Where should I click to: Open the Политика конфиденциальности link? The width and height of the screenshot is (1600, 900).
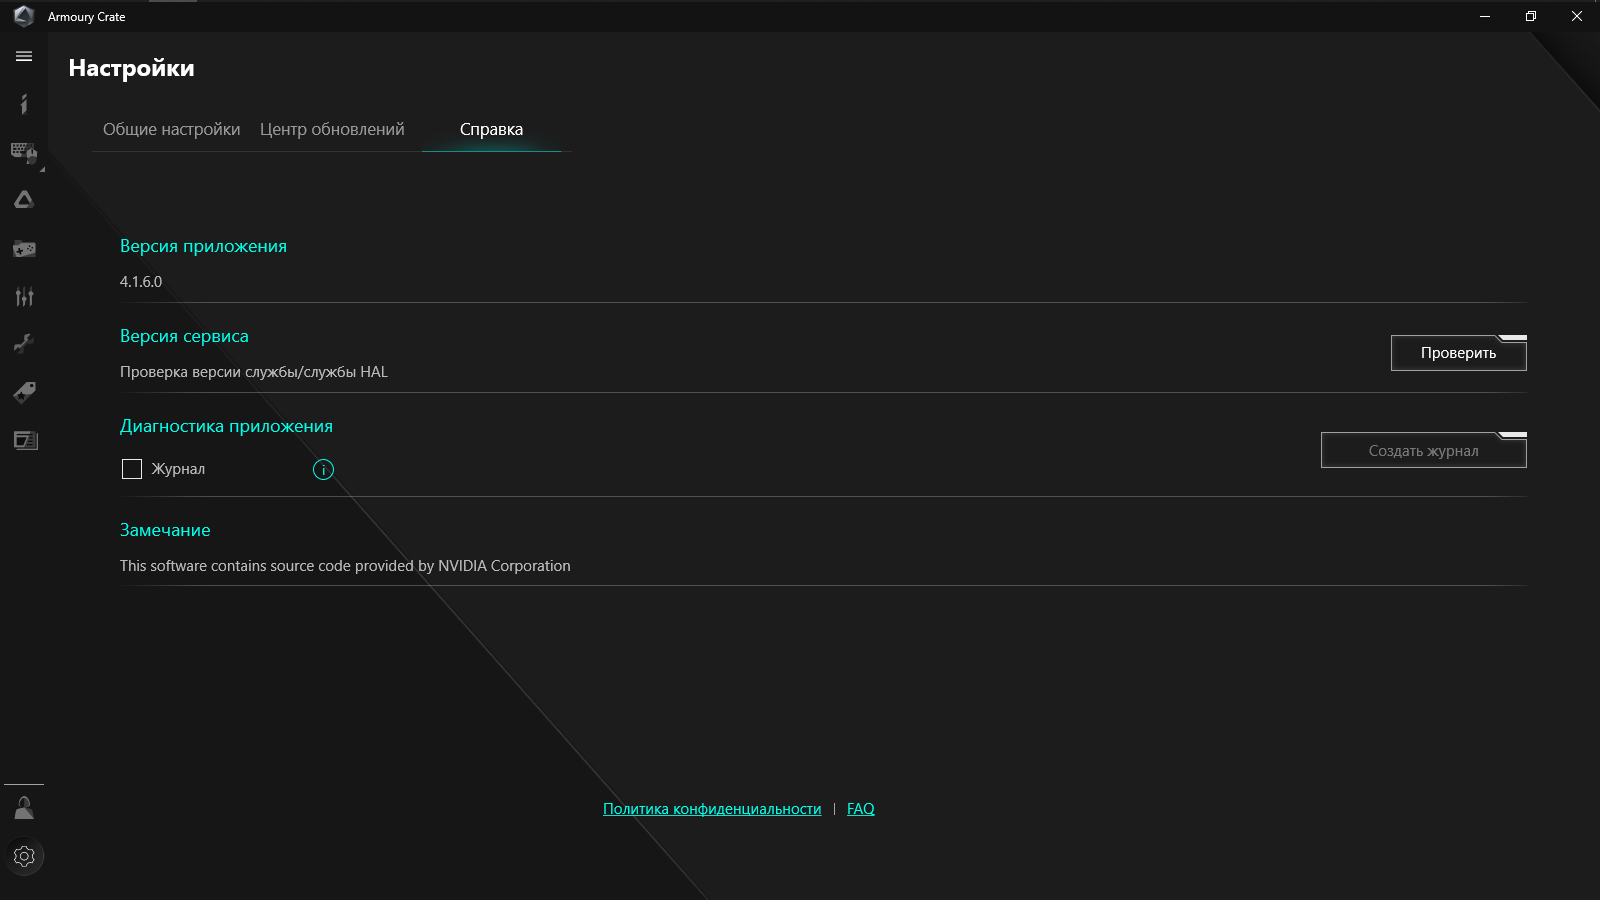tap(712, 809)
